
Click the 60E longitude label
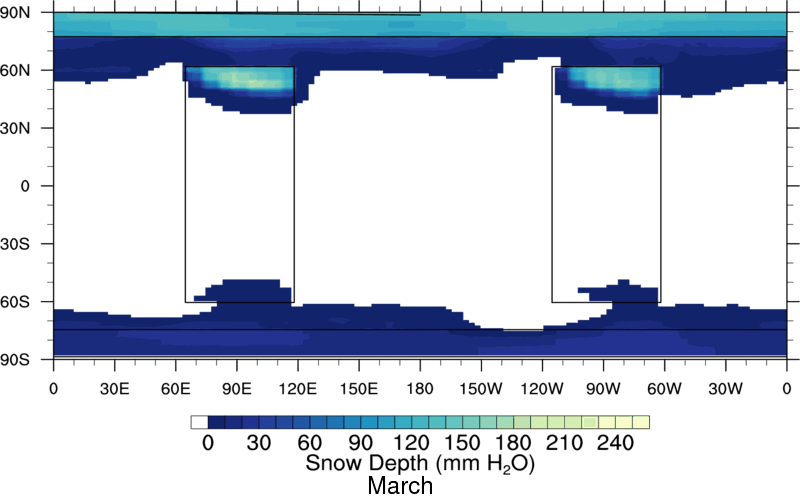[176, 389]
